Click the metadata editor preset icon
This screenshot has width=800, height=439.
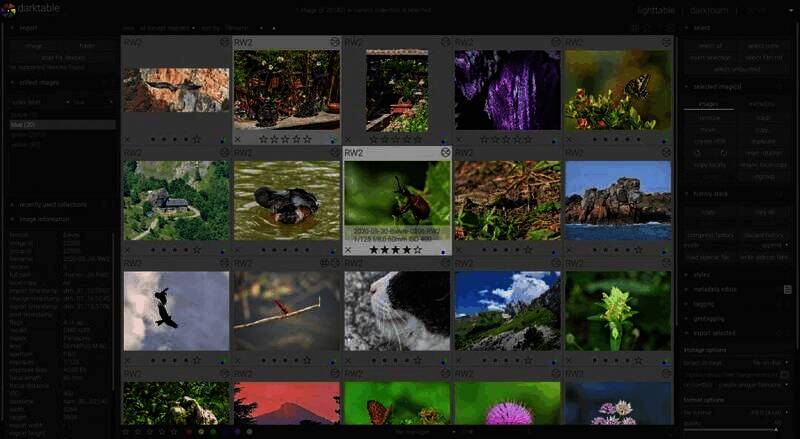point(788,289)
